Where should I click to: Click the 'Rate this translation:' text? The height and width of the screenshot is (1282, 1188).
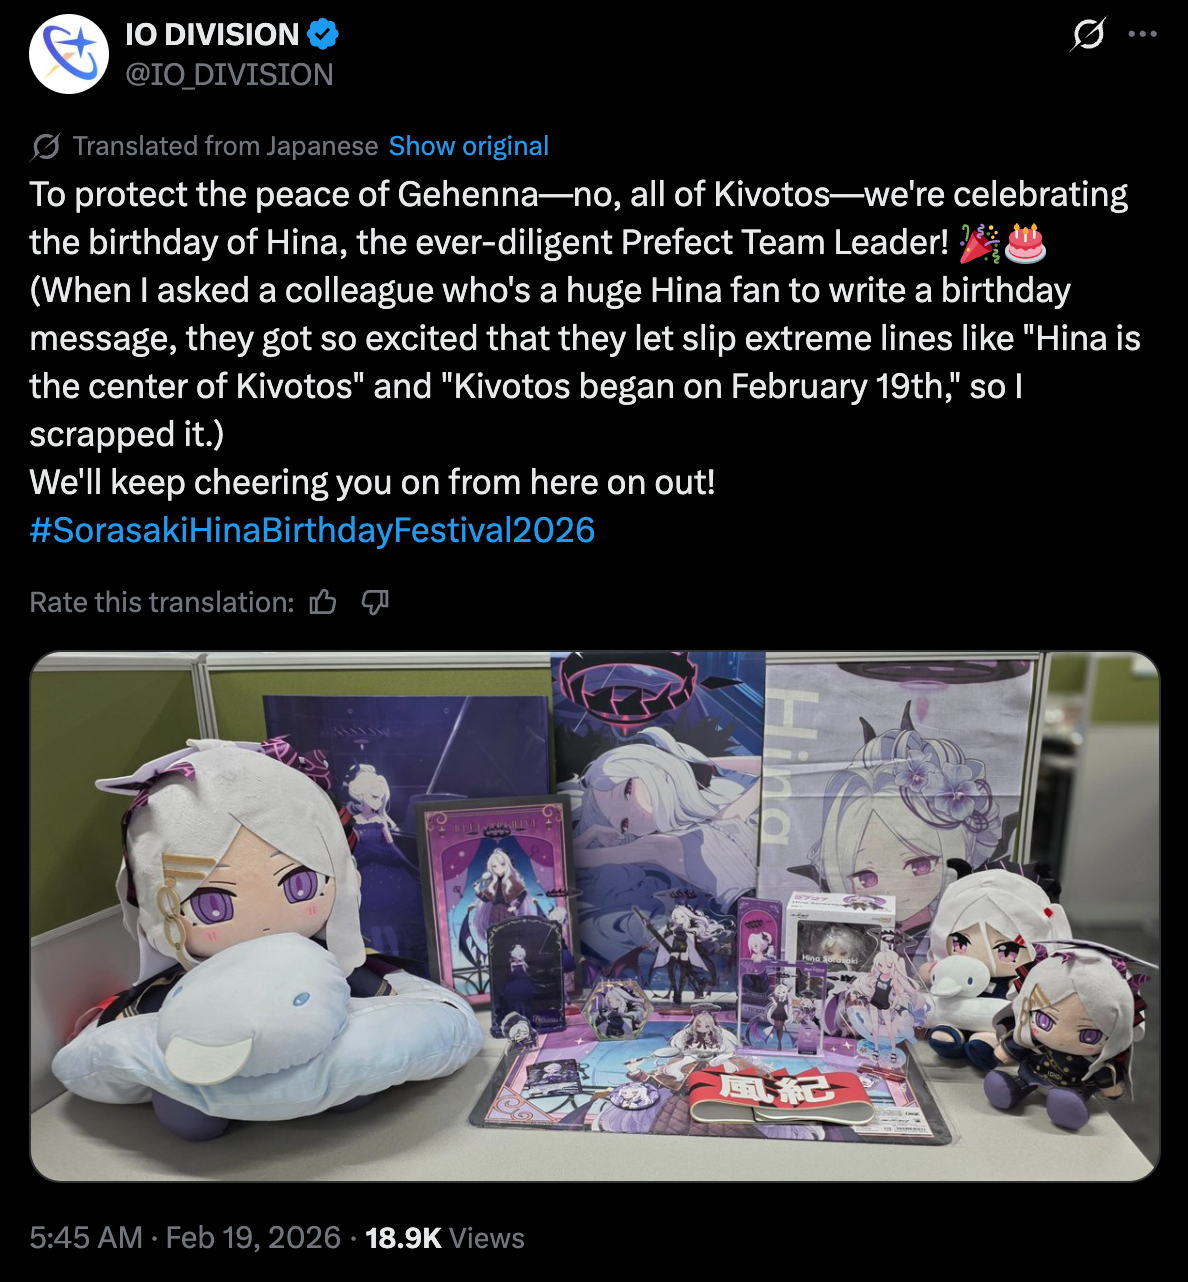click(x=162, y=602)
